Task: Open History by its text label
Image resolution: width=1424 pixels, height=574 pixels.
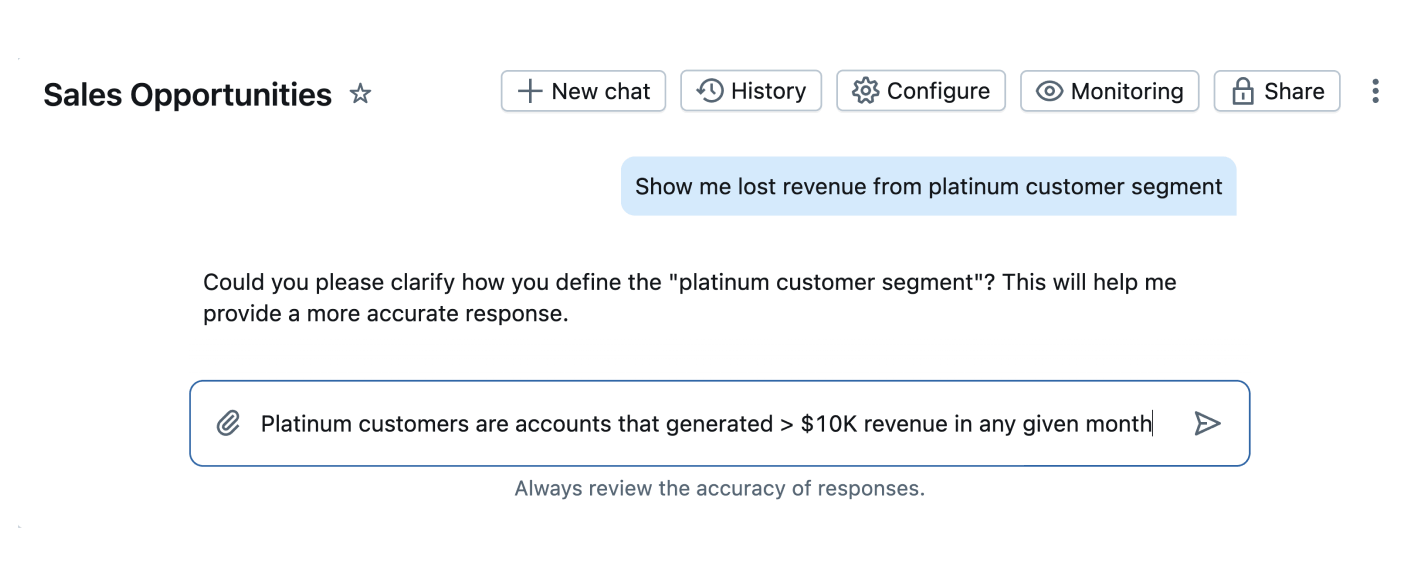Action: click(768, 91)
